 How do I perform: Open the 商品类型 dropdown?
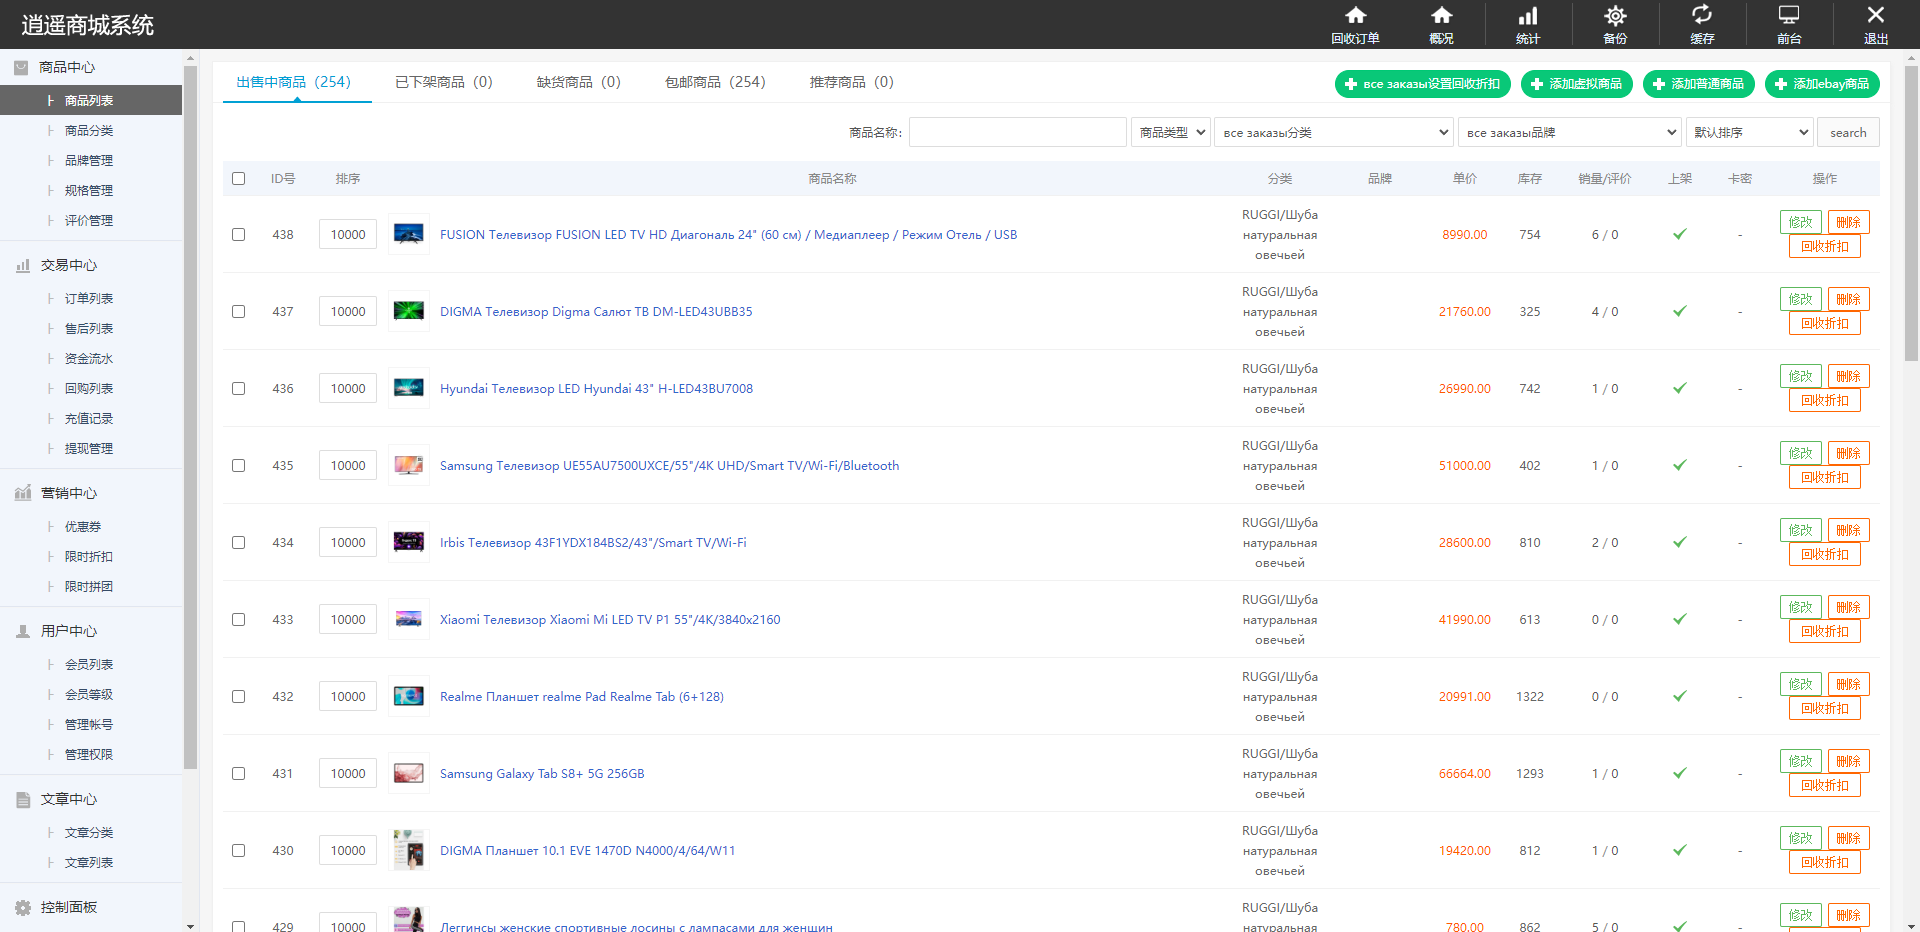click(x=1171, y=132)
